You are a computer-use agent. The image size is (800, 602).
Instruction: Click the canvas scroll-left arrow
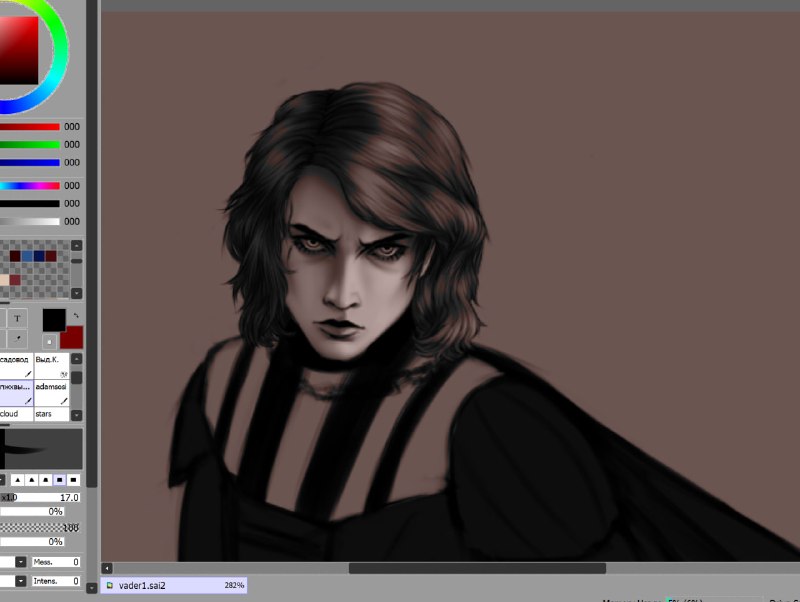point(107,568)
